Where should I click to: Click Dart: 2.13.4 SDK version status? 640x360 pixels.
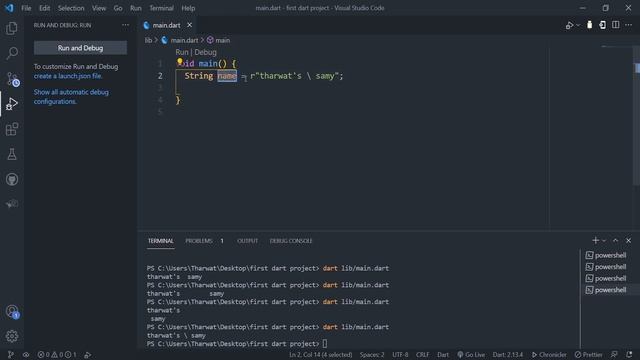coord(508,355)
